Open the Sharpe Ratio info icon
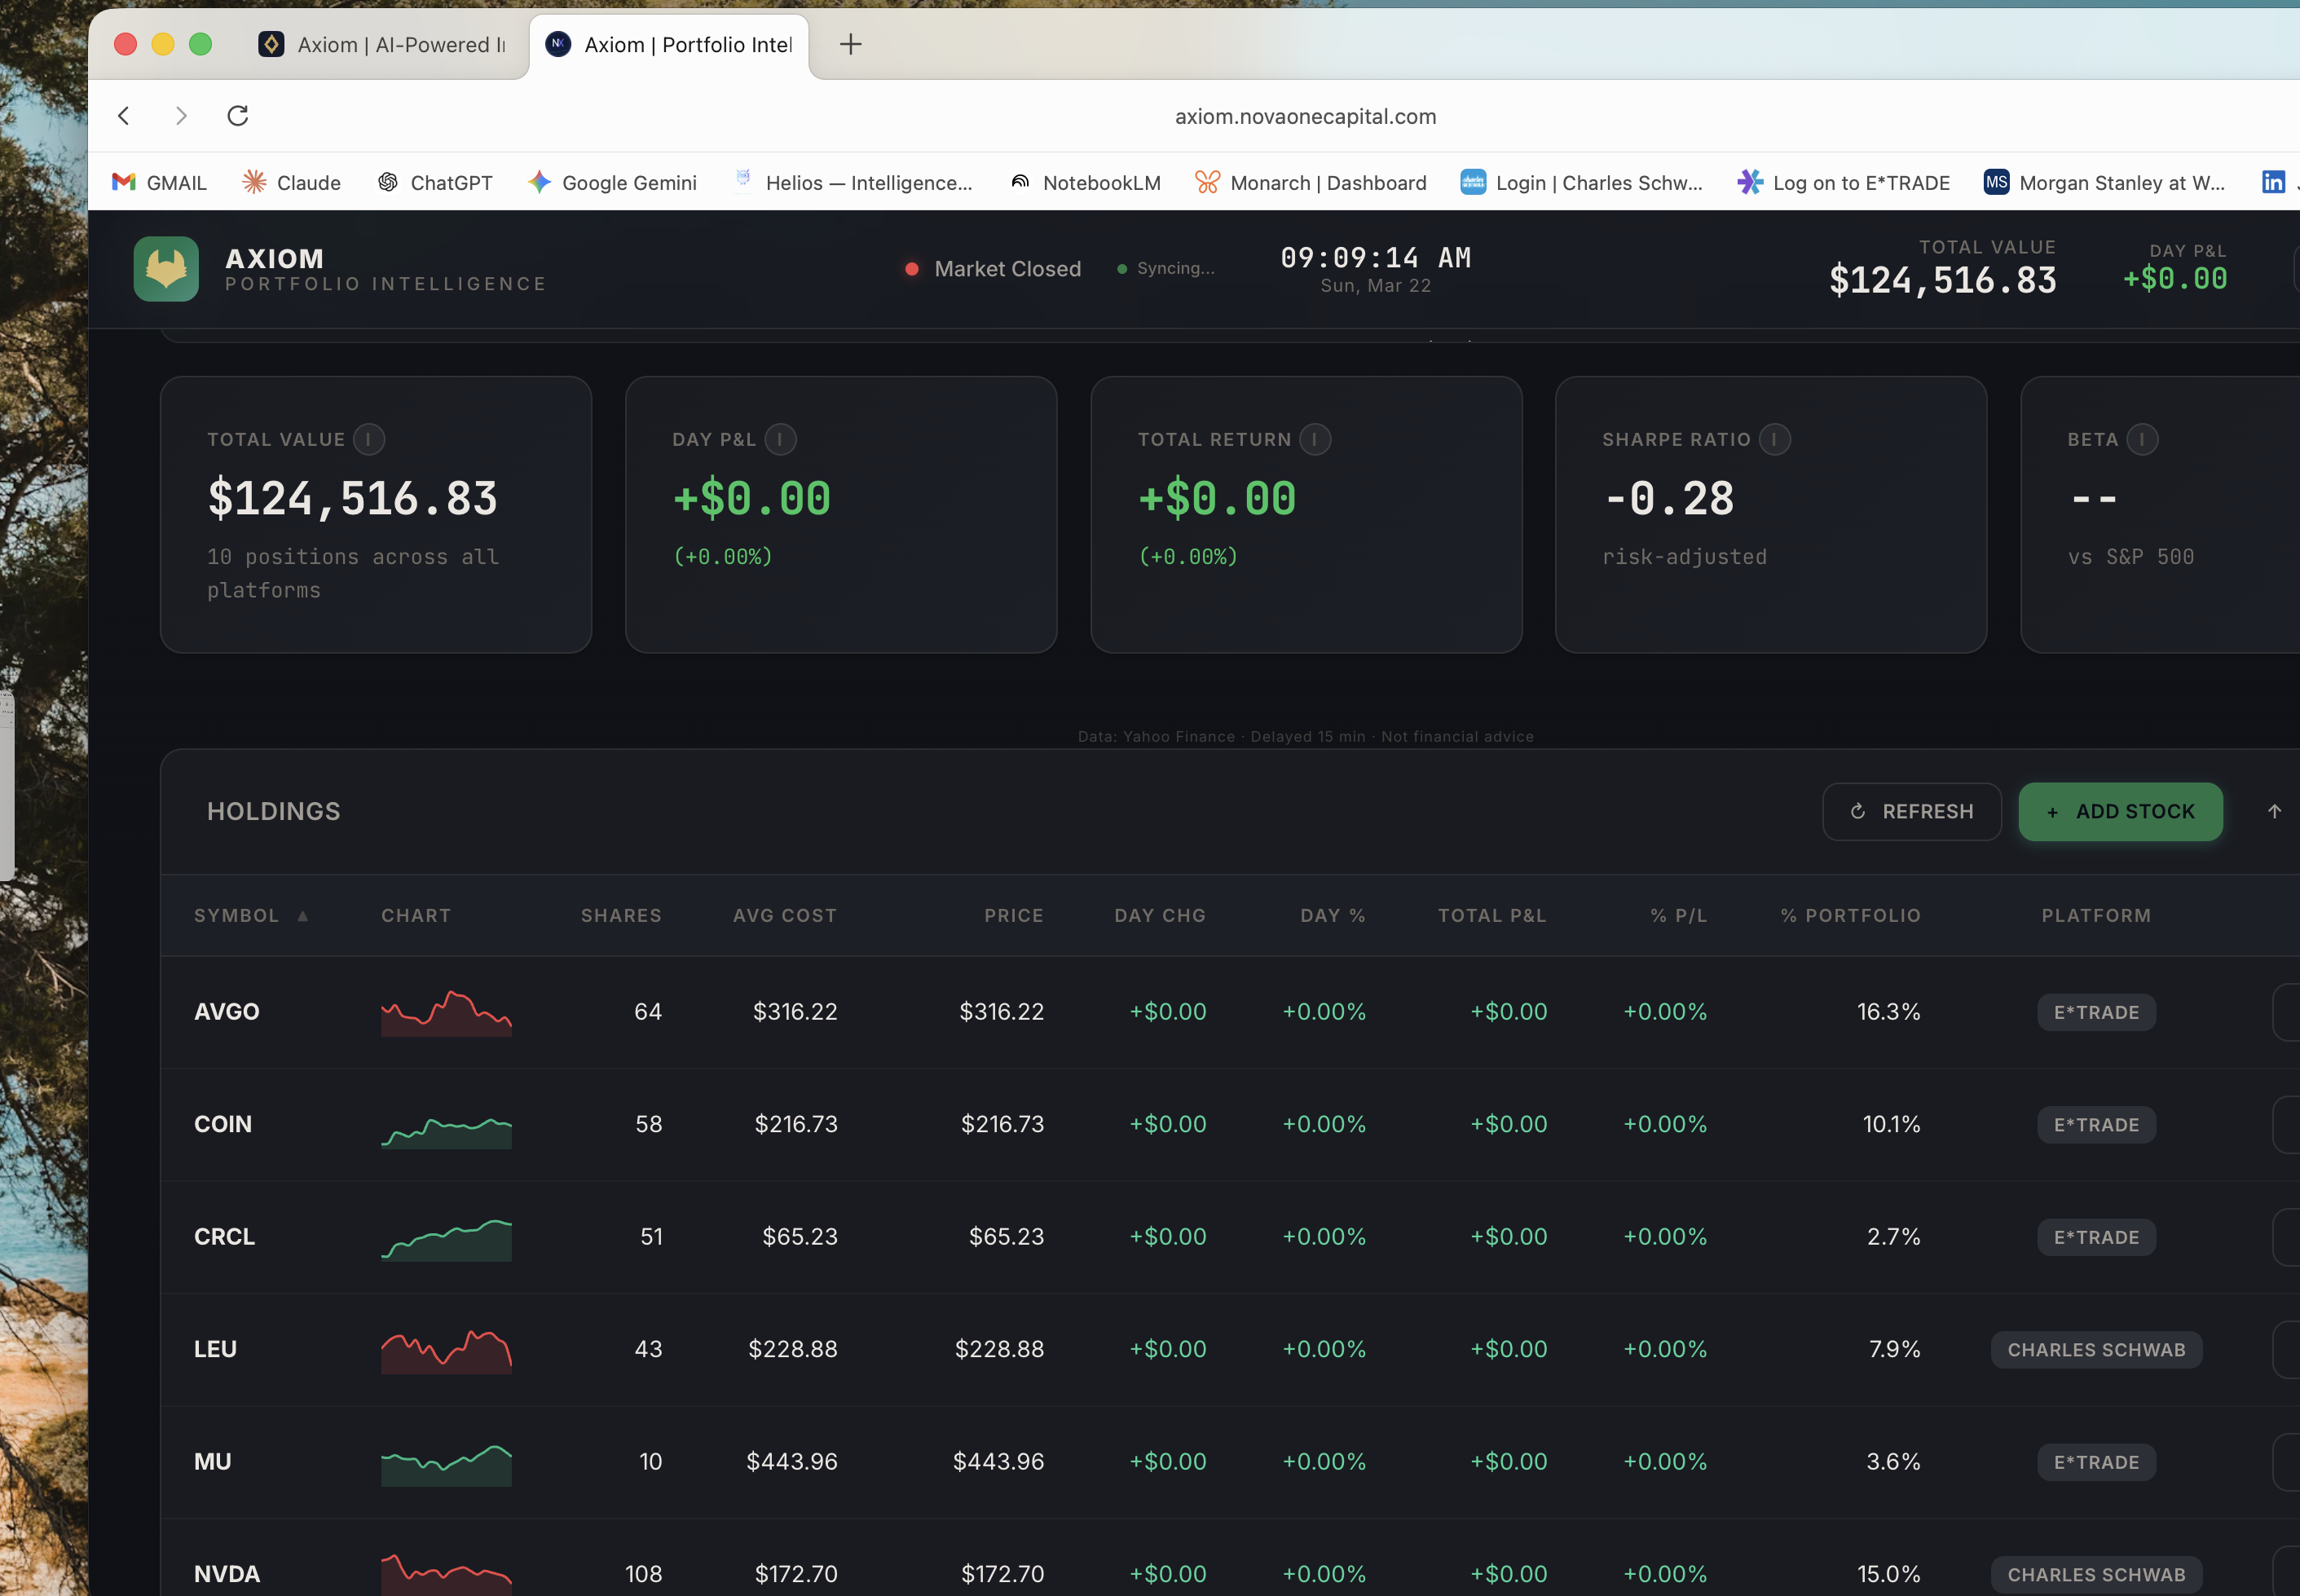Image resolution: width=2300 pixels, height=1596 pixels. click(x=1774, y=439)
